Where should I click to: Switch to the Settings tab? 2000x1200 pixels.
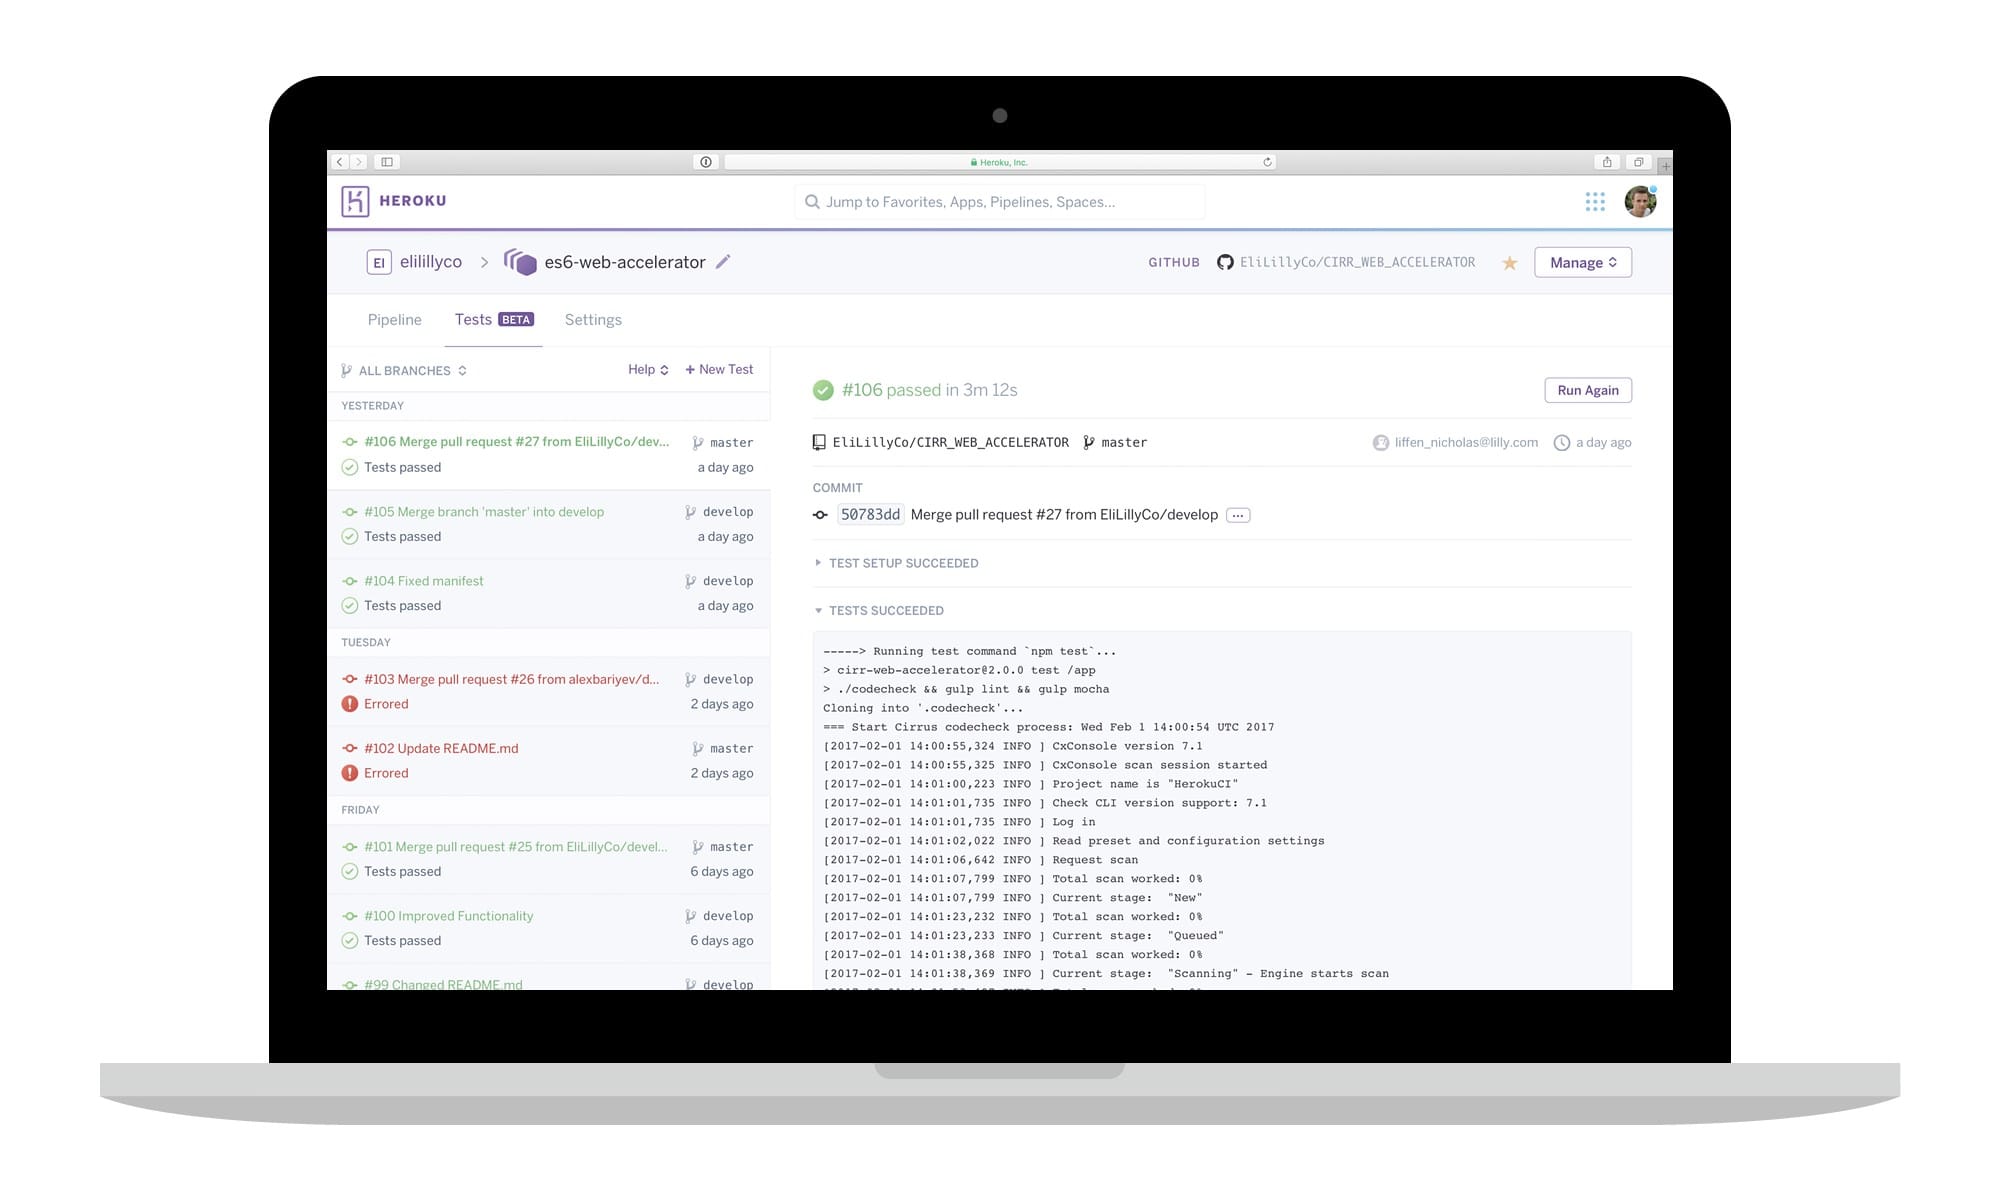pyautogui.click(x=593, y=320)
